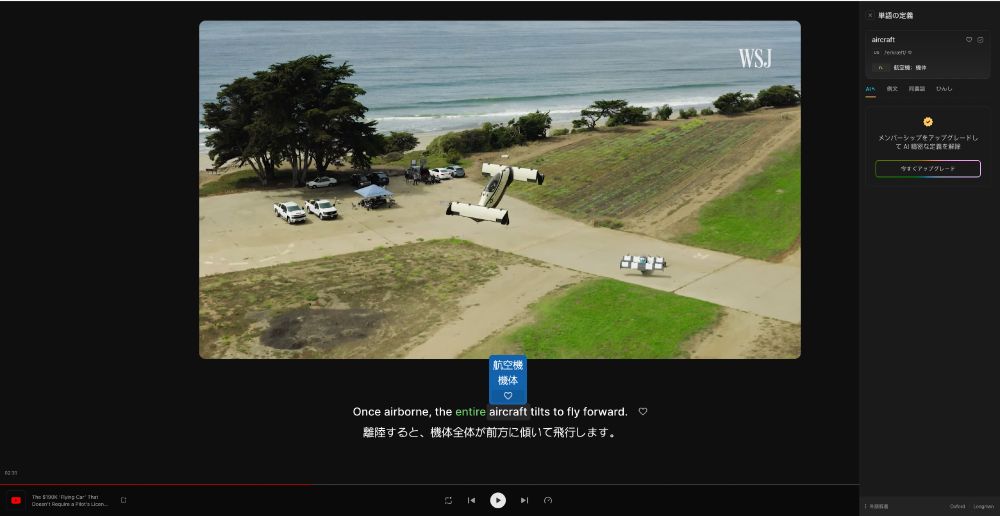The height and width of the screenshot is (516, 1000).
Task: Mark aircraft as learned with the check icon
Action: coord(980,40)
